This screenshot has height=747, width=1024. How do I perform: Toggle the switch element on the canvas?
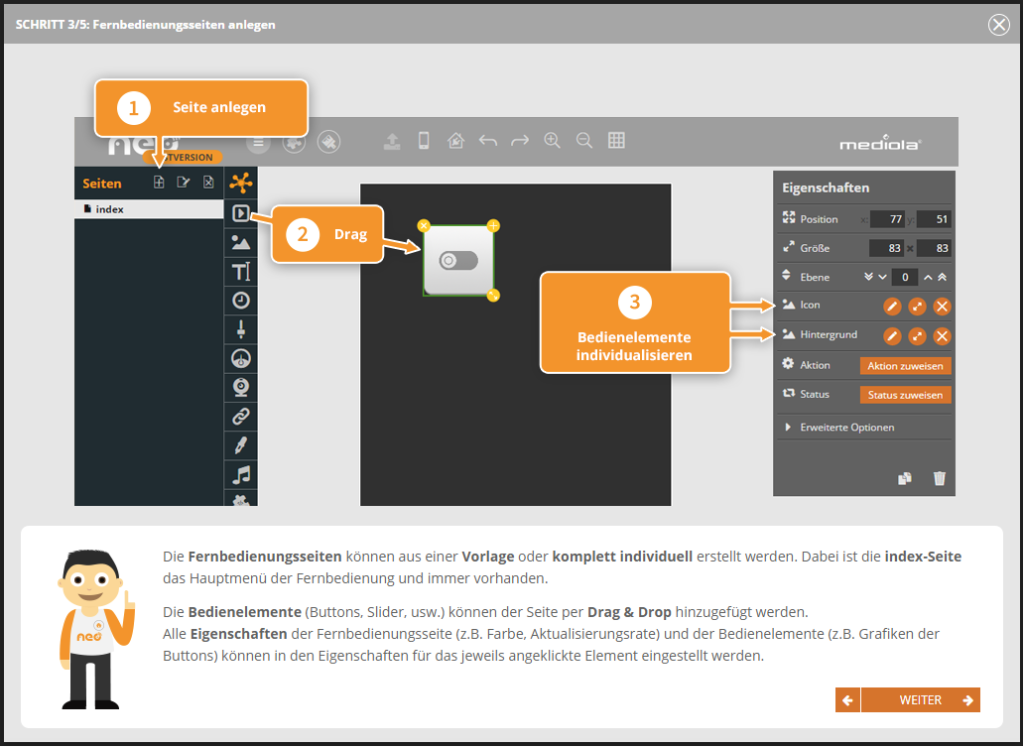point(459,261)
